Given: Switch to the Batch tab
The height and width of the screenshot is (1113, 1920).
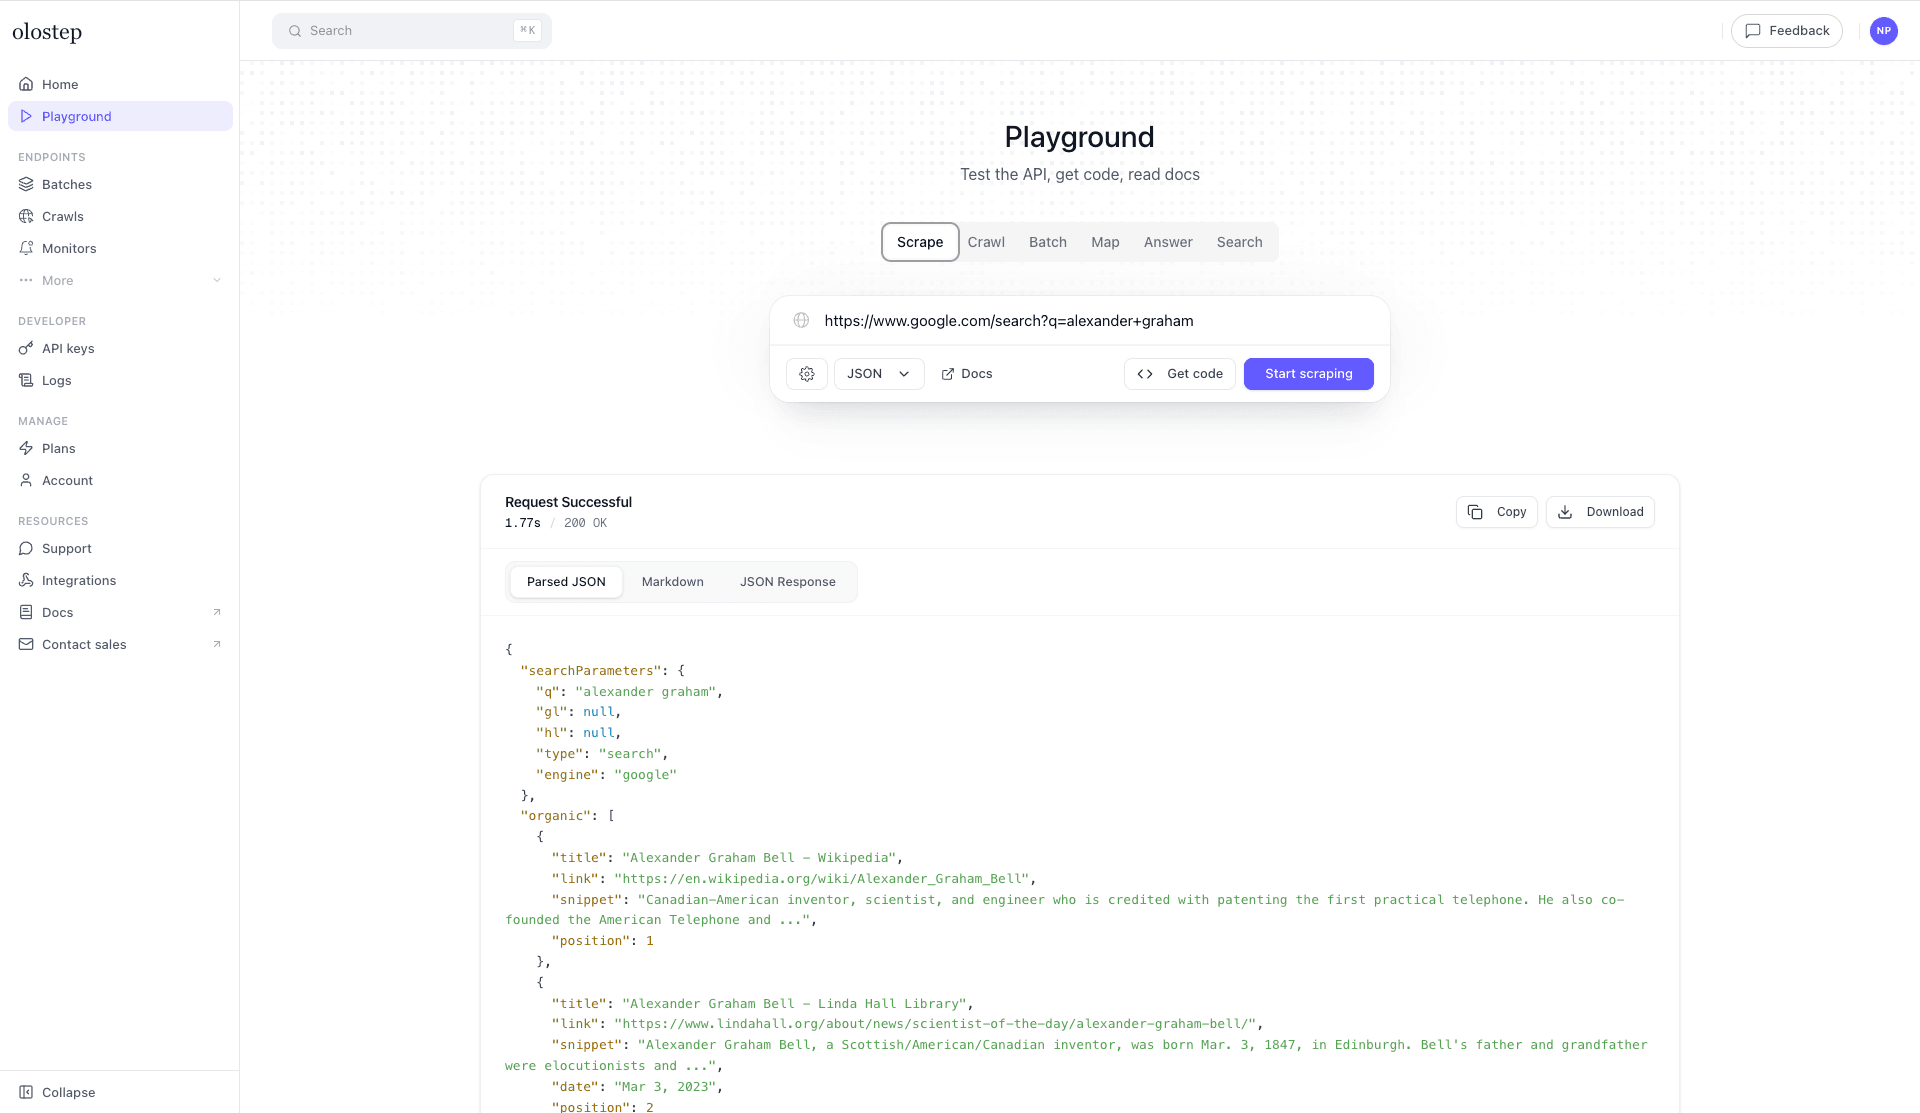Looking at the screenshot, I should coord(1047,242).
